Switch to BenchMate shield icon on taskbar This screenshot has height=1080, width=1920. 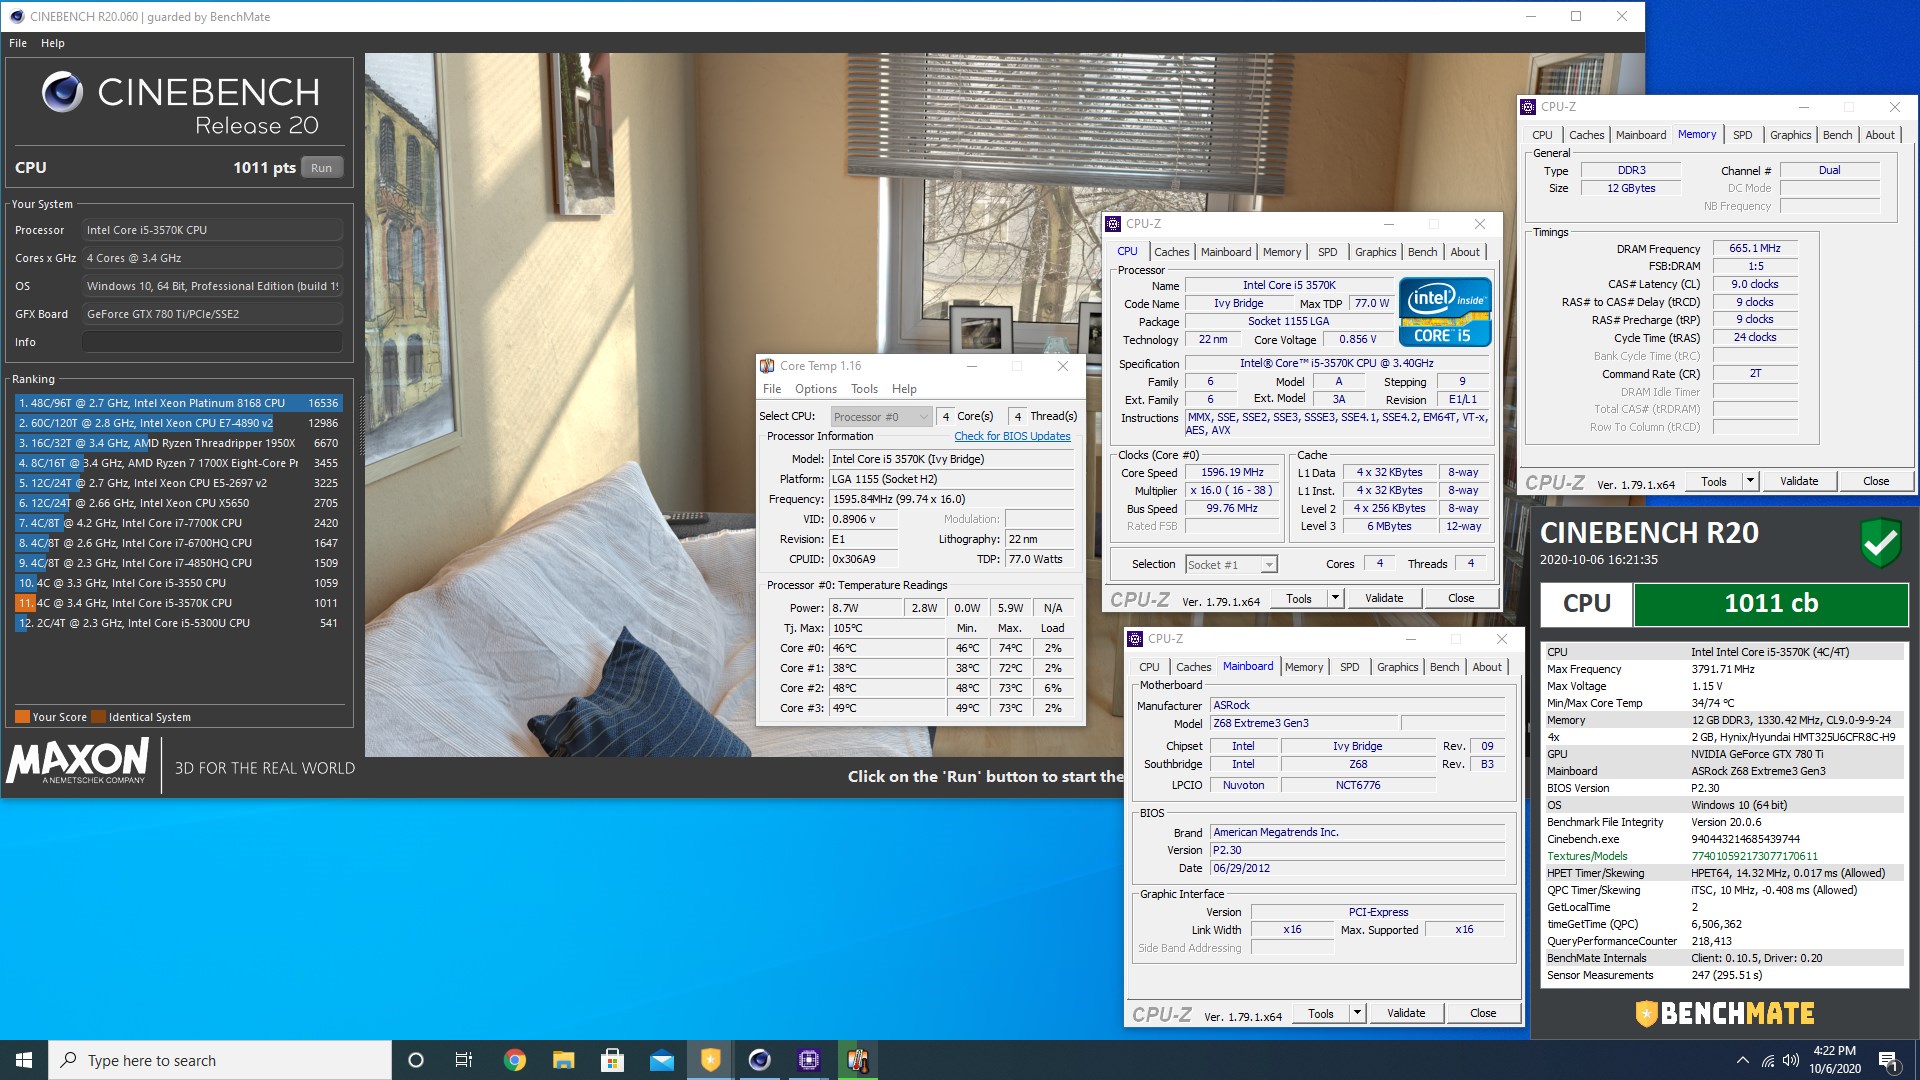tap(710, 1060)
